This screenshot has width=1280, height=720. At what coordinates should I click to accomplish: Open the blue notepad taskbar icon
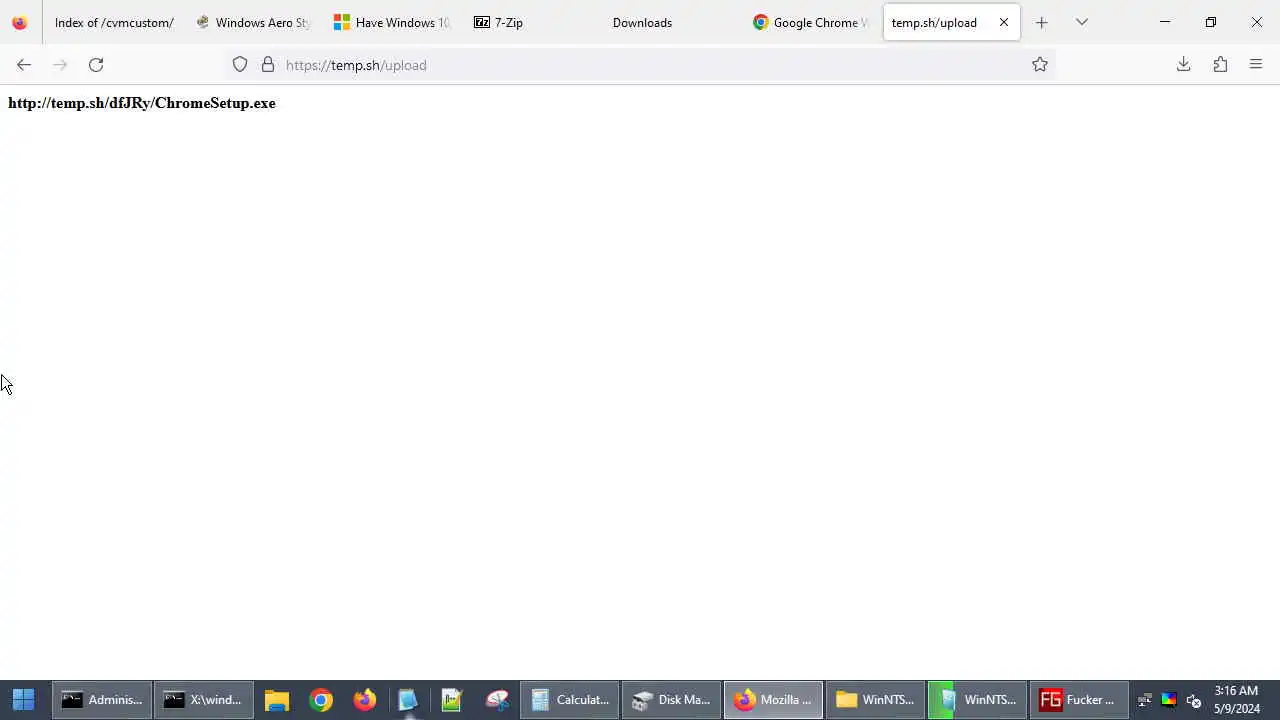[408, 700]
